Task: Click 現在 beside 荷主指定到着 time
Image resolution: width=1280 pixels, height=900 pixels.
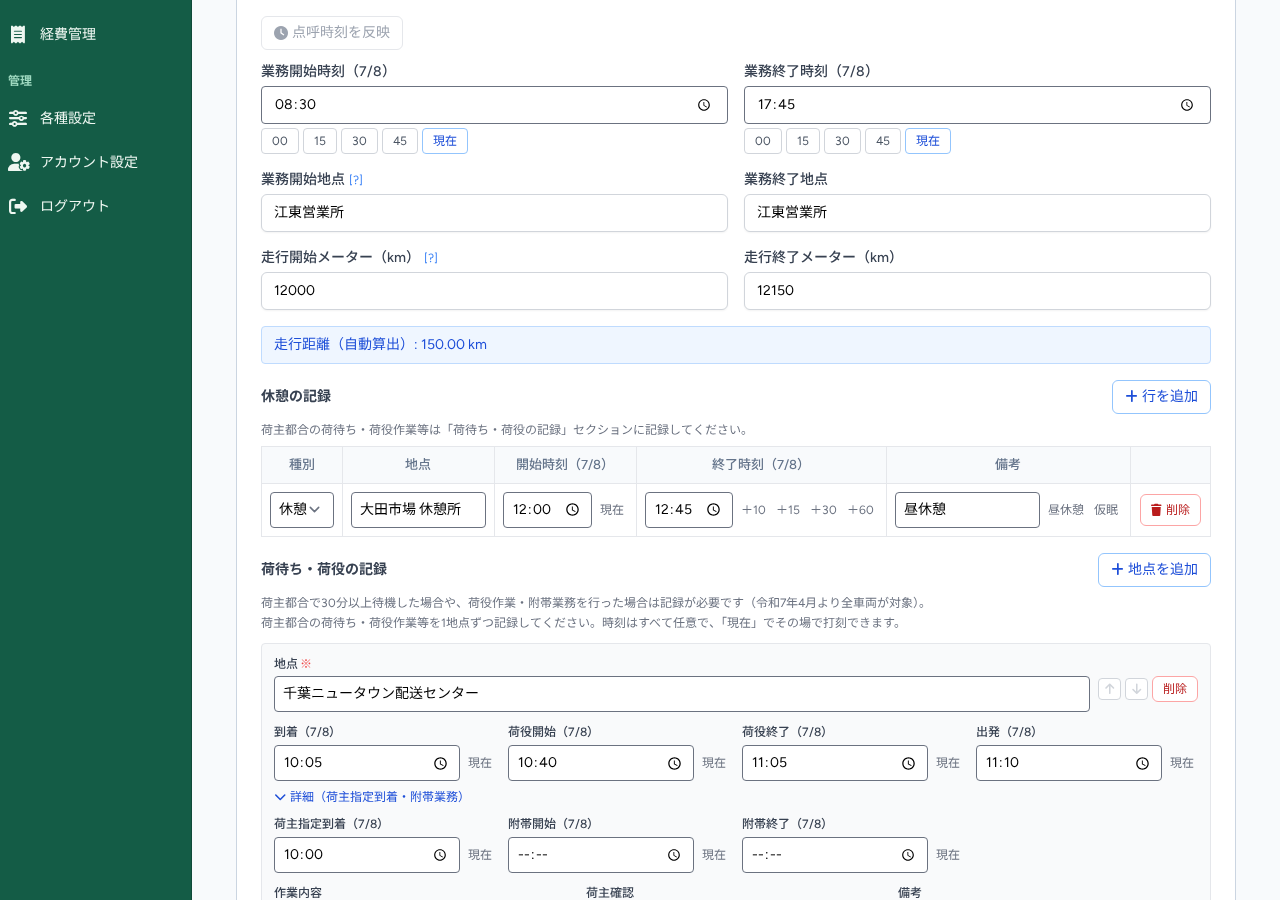Action: [480, 855]
